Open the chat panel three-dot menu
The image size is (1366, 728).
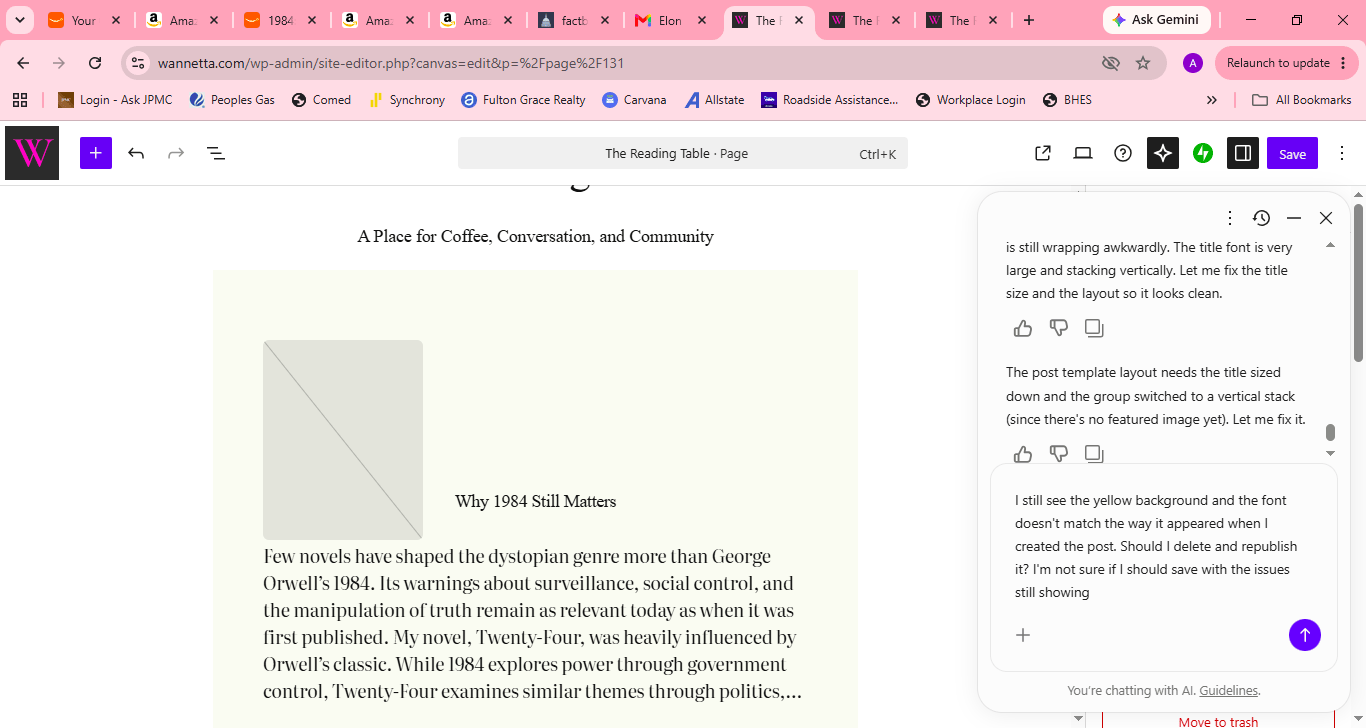pyautogui.click(x=1230, y=218)
